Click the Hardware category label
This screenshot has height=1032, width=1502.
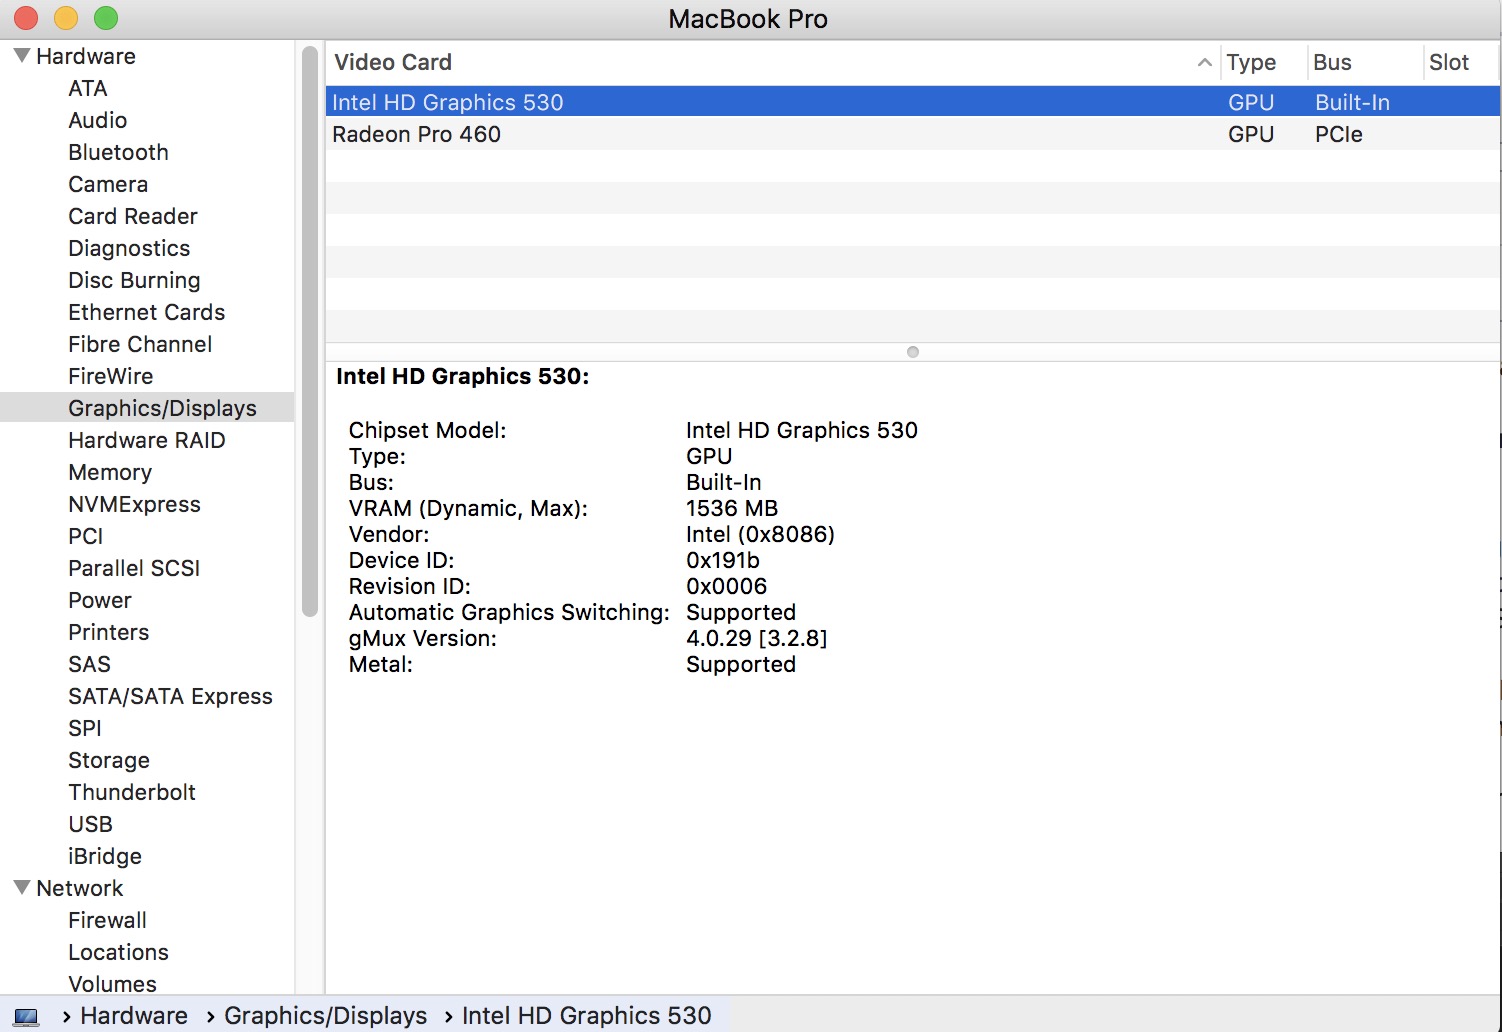point(86,56)
